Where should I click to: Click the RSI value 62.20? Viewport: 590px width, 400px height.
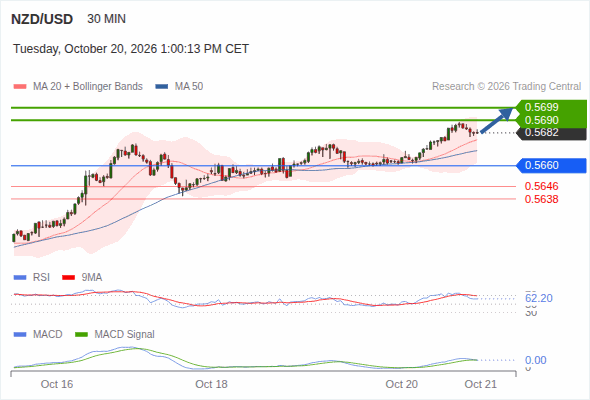[x=539, y=298]
